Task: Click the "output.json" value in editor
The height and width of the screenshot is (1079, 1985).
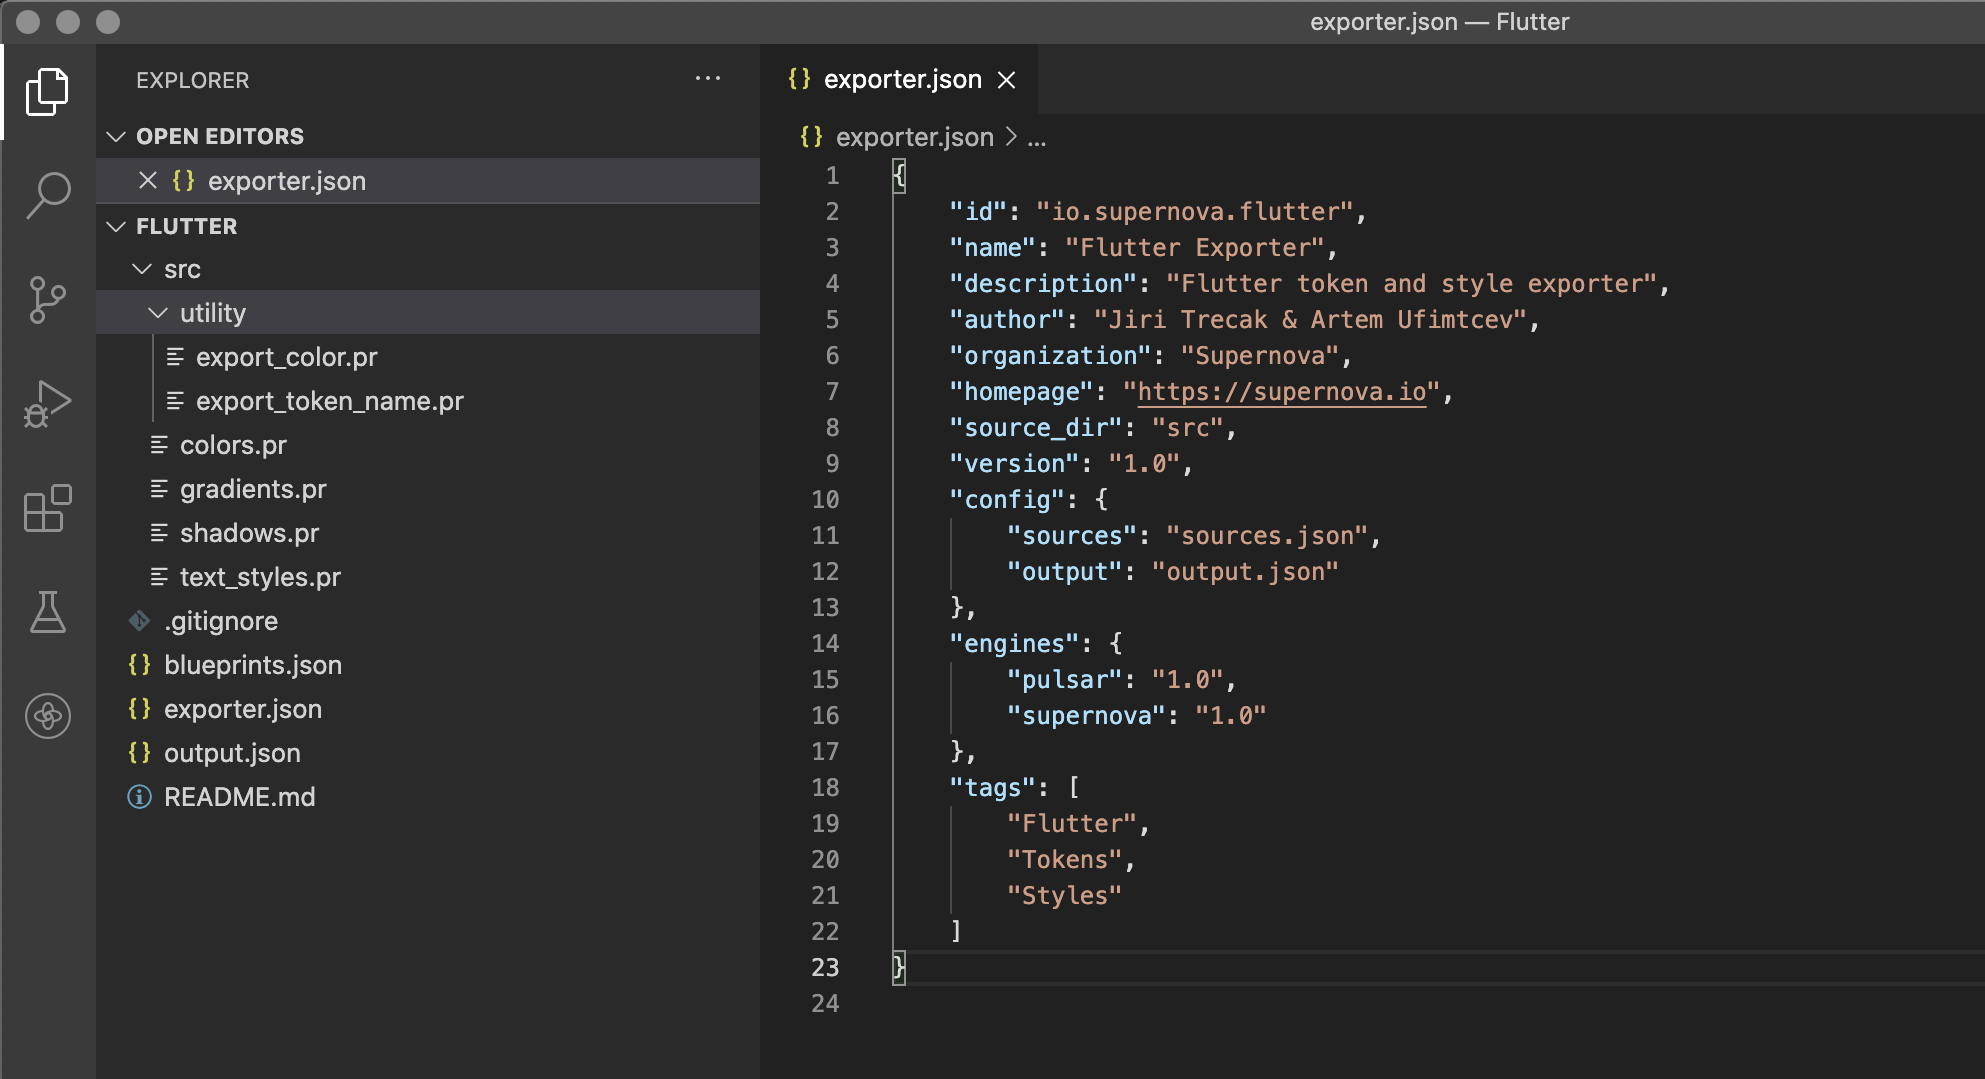Action: pos(1245,571)
